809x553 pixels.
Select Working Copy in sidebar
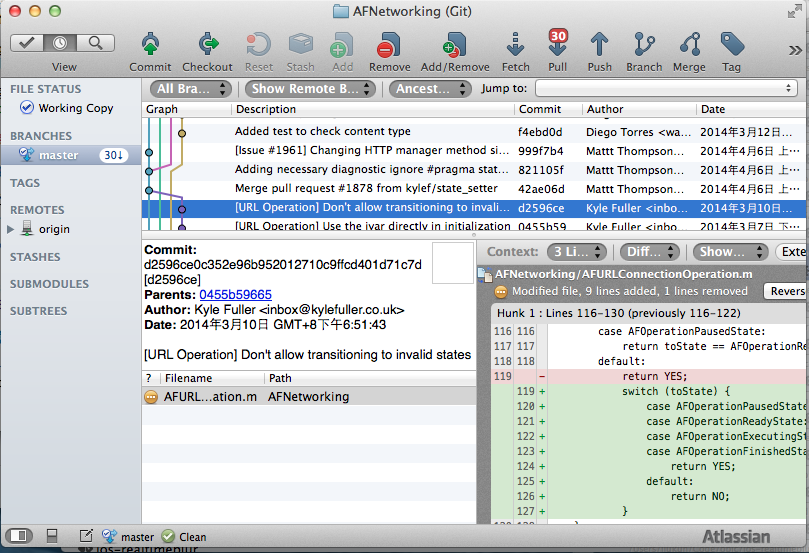75,108
